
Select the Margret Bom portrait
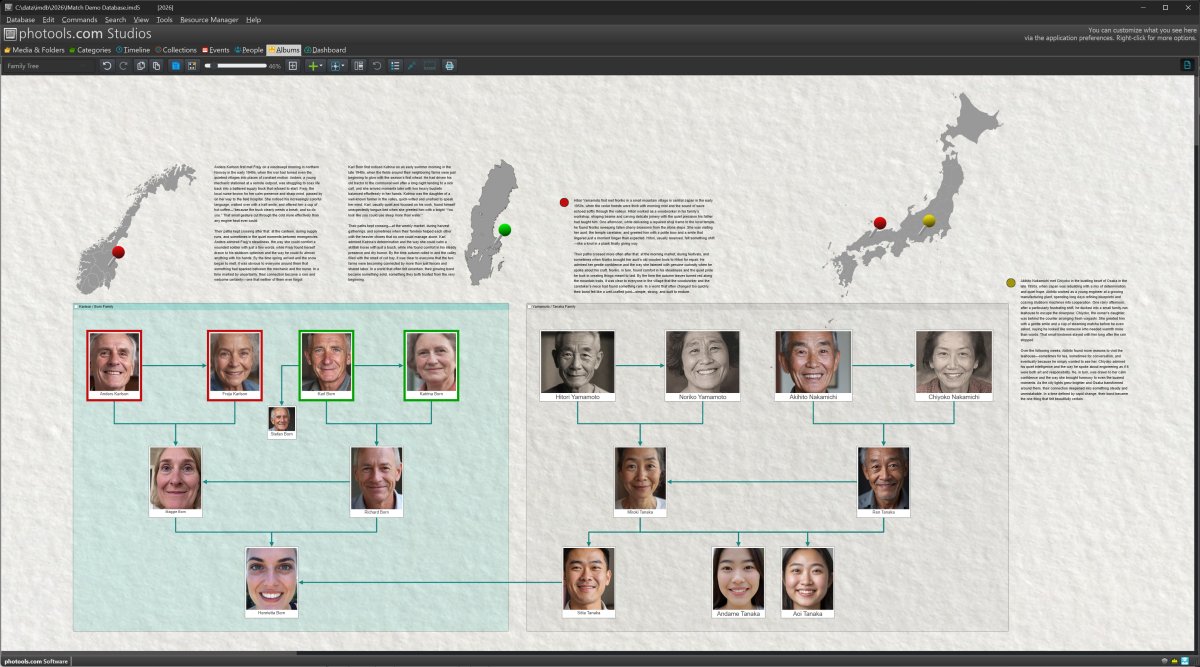175,481
